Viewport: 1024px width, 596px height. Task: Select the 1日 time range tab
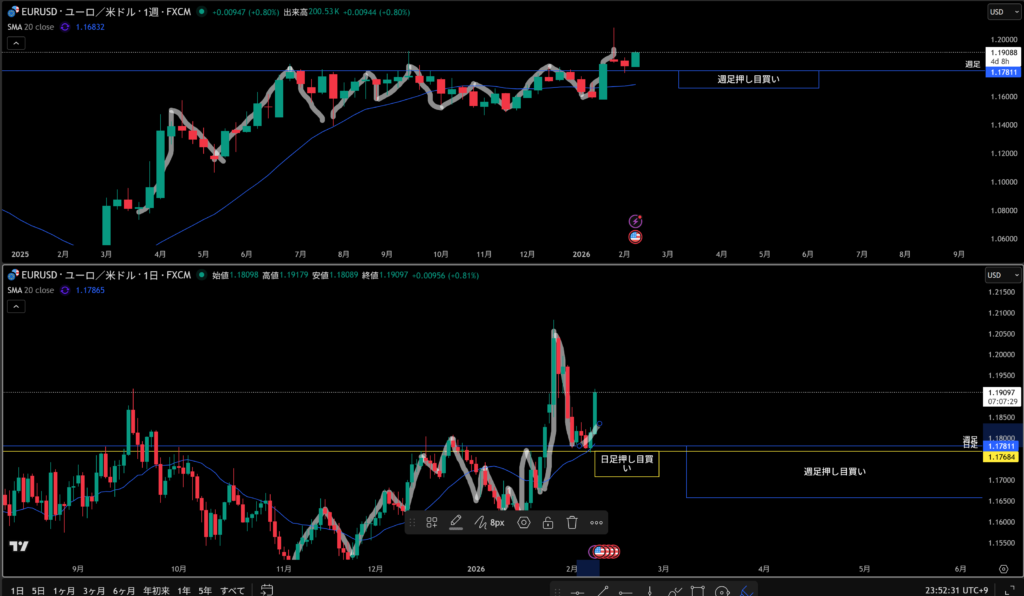[17, 590]
